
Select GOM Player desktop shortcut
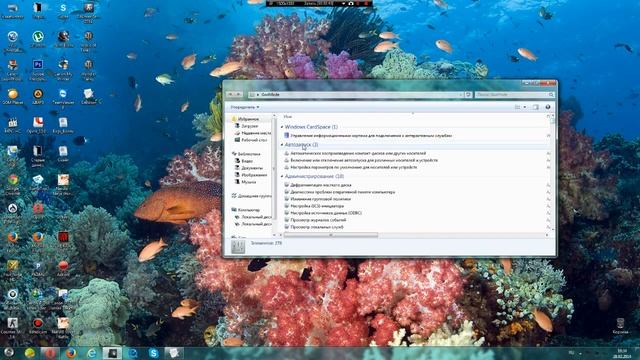click(x=13, y=97)
